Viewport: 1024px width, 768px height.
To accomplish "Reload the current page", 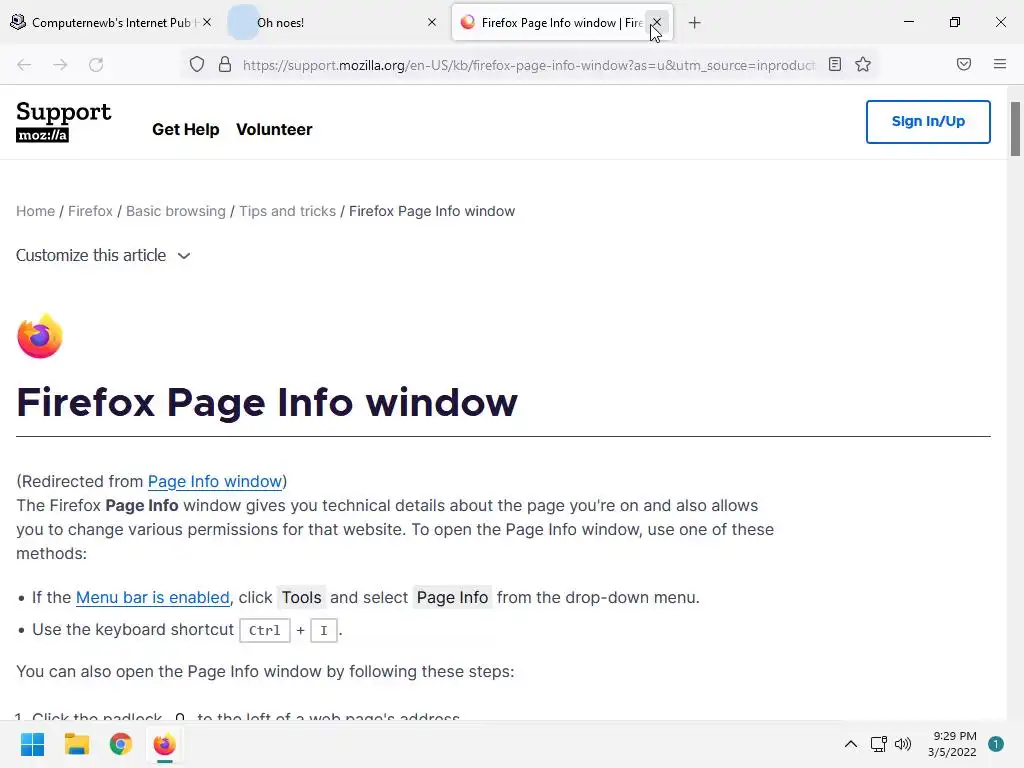I will pos(96,65).
